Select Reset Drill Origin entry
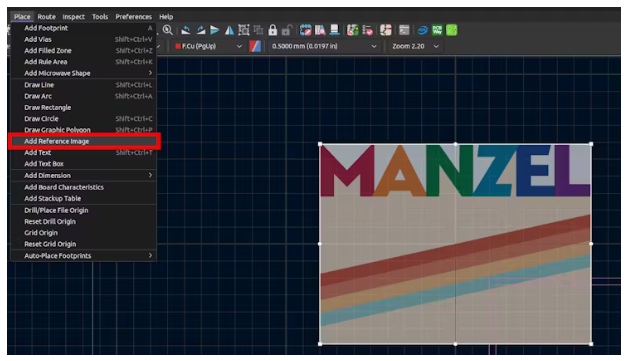The image size is (629, 361). [x=83, y=221]
